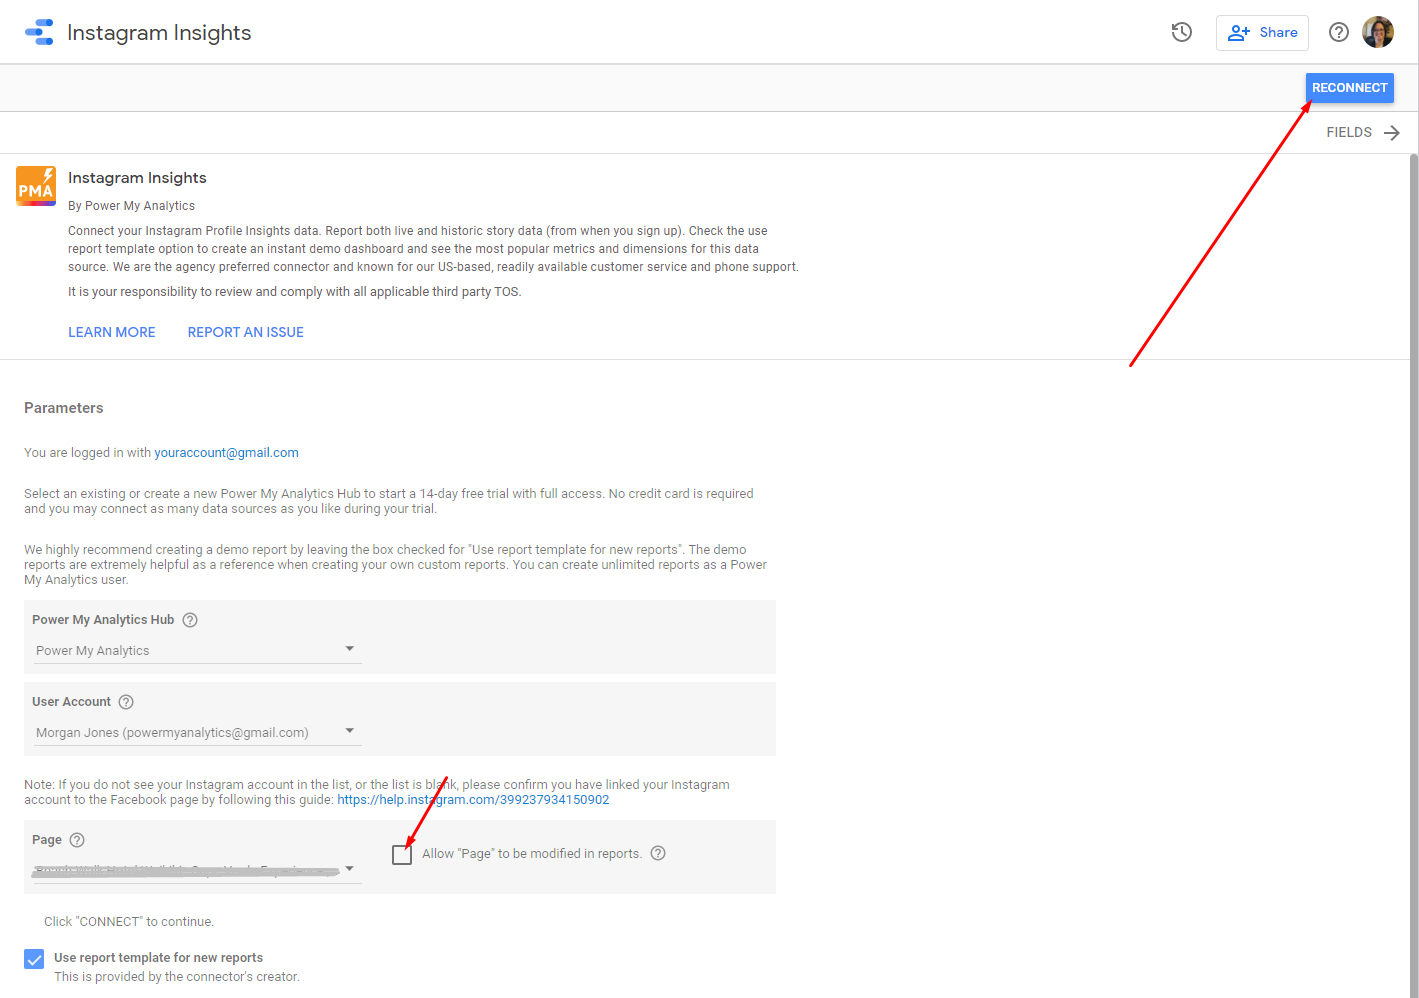
Task: Open the user profile avatar
Action: click(x=1378, y=32)
